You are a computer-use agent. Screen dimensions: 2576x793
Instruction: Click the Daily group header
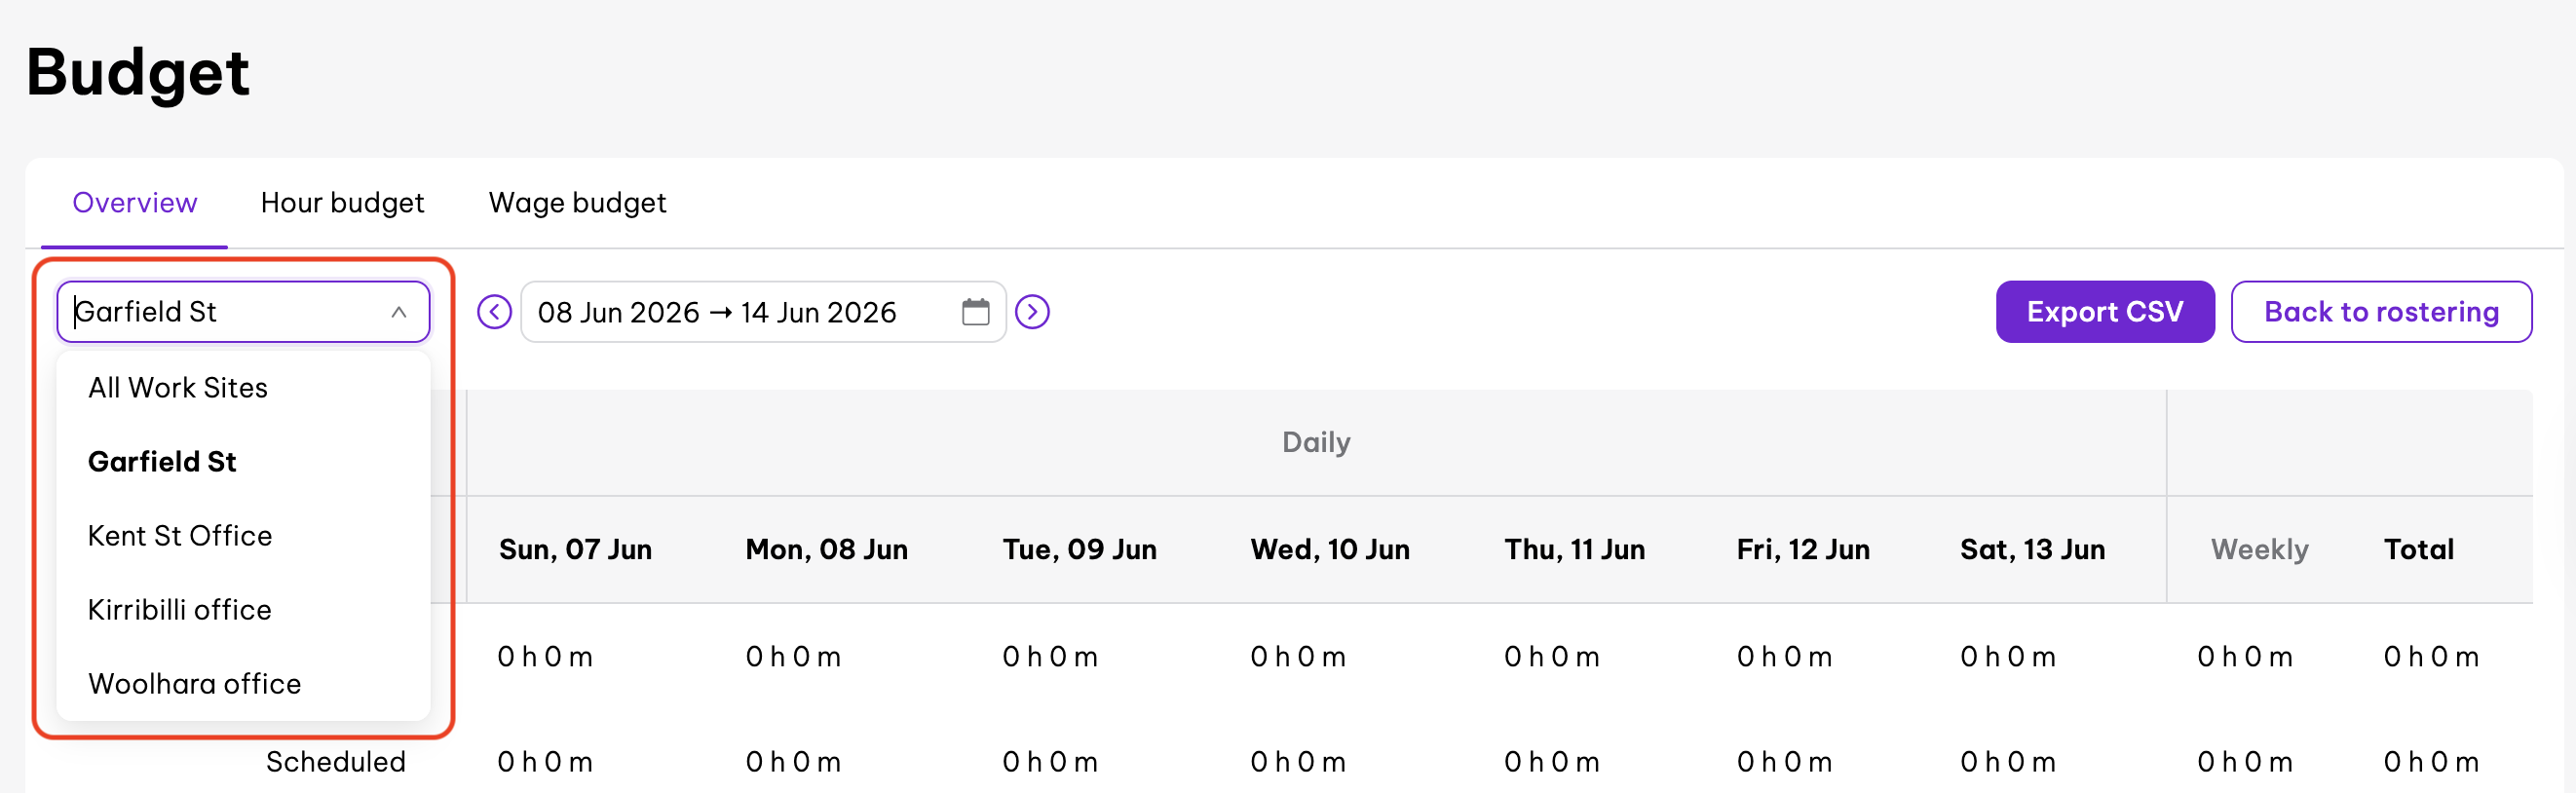pos(1316,443)
